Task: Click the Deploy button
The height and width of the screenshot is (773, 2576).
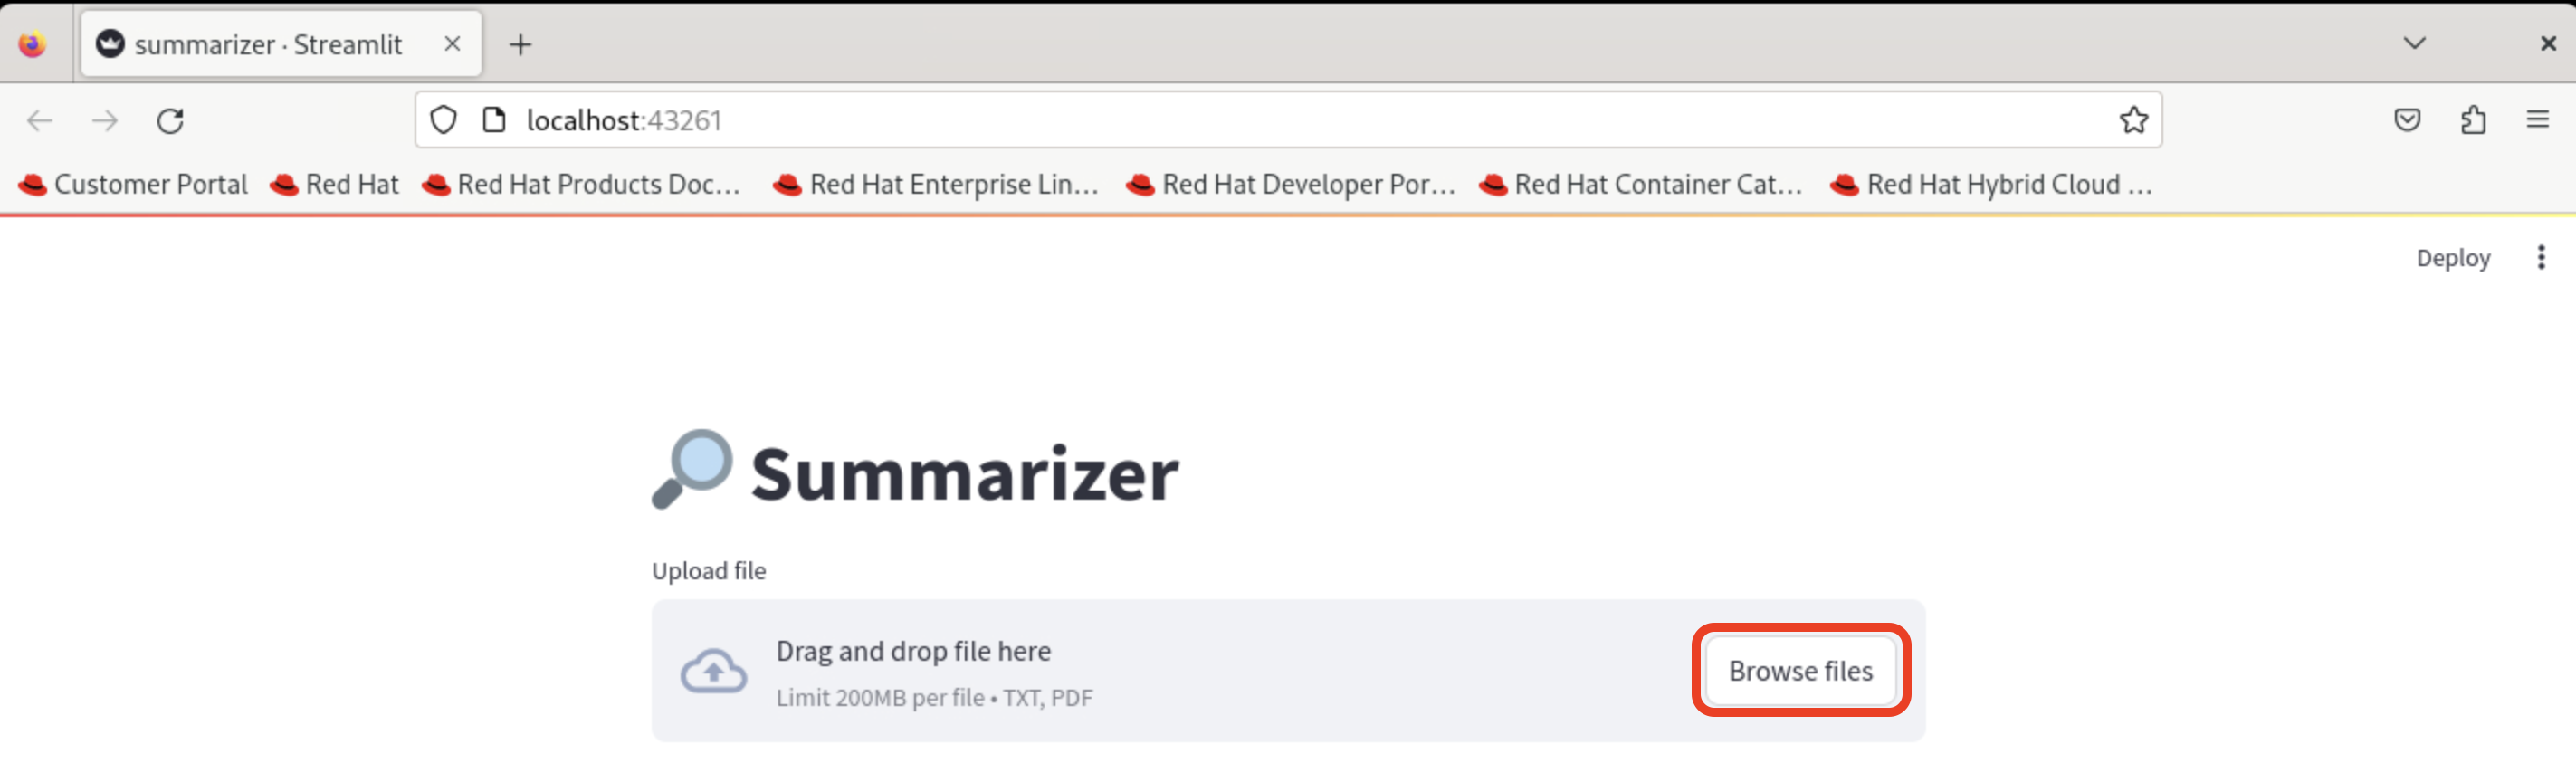Action: click(2452, 258)
